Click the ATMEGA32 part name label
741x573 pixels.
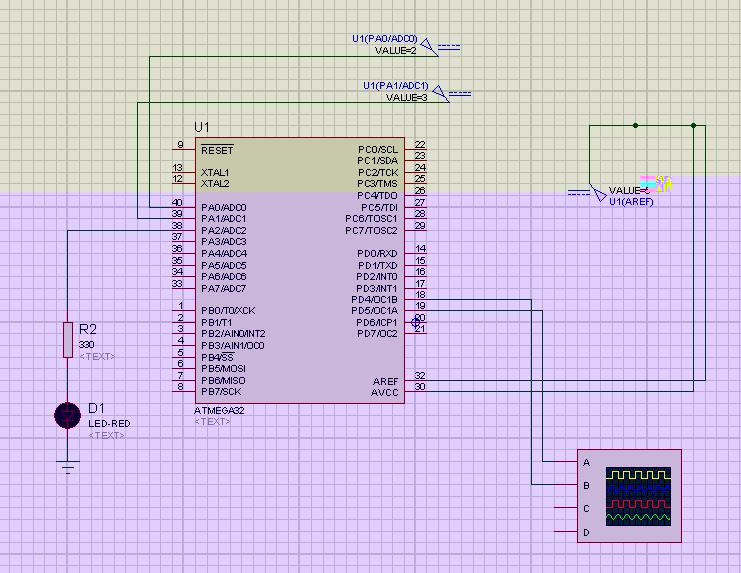[x=219, y=410]
